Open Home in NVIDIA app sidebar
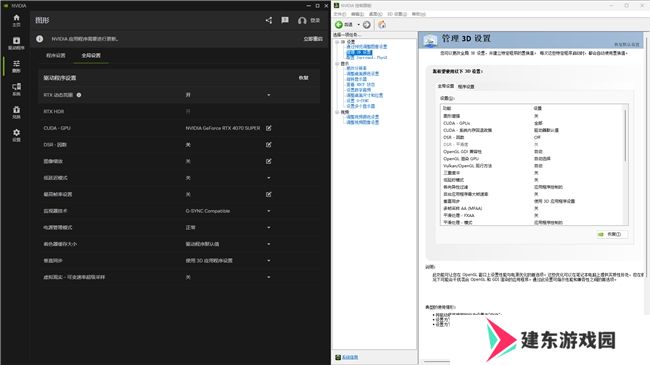The width and height of the screenshot is (650, 365). pos(16,20)
